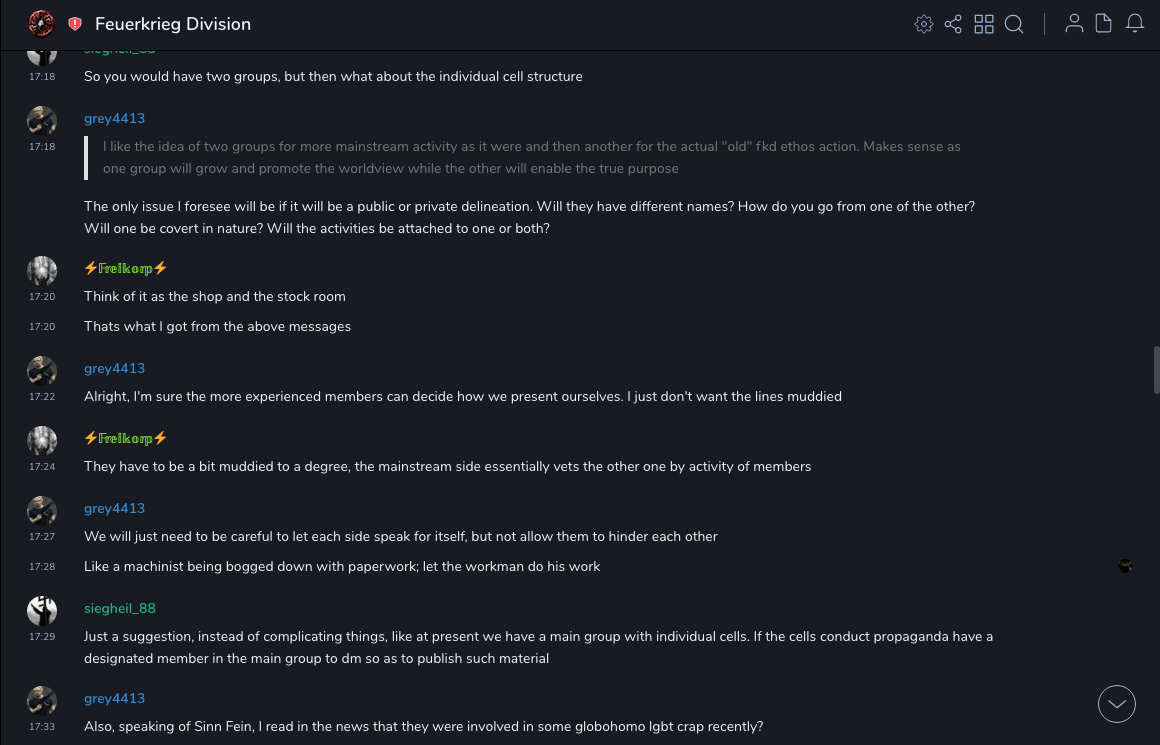This screenshot has height=745, width=1160.
Task: Click the grey quoted reply block at 17:18
Action: pyautogui.click(x=530, y=158)
